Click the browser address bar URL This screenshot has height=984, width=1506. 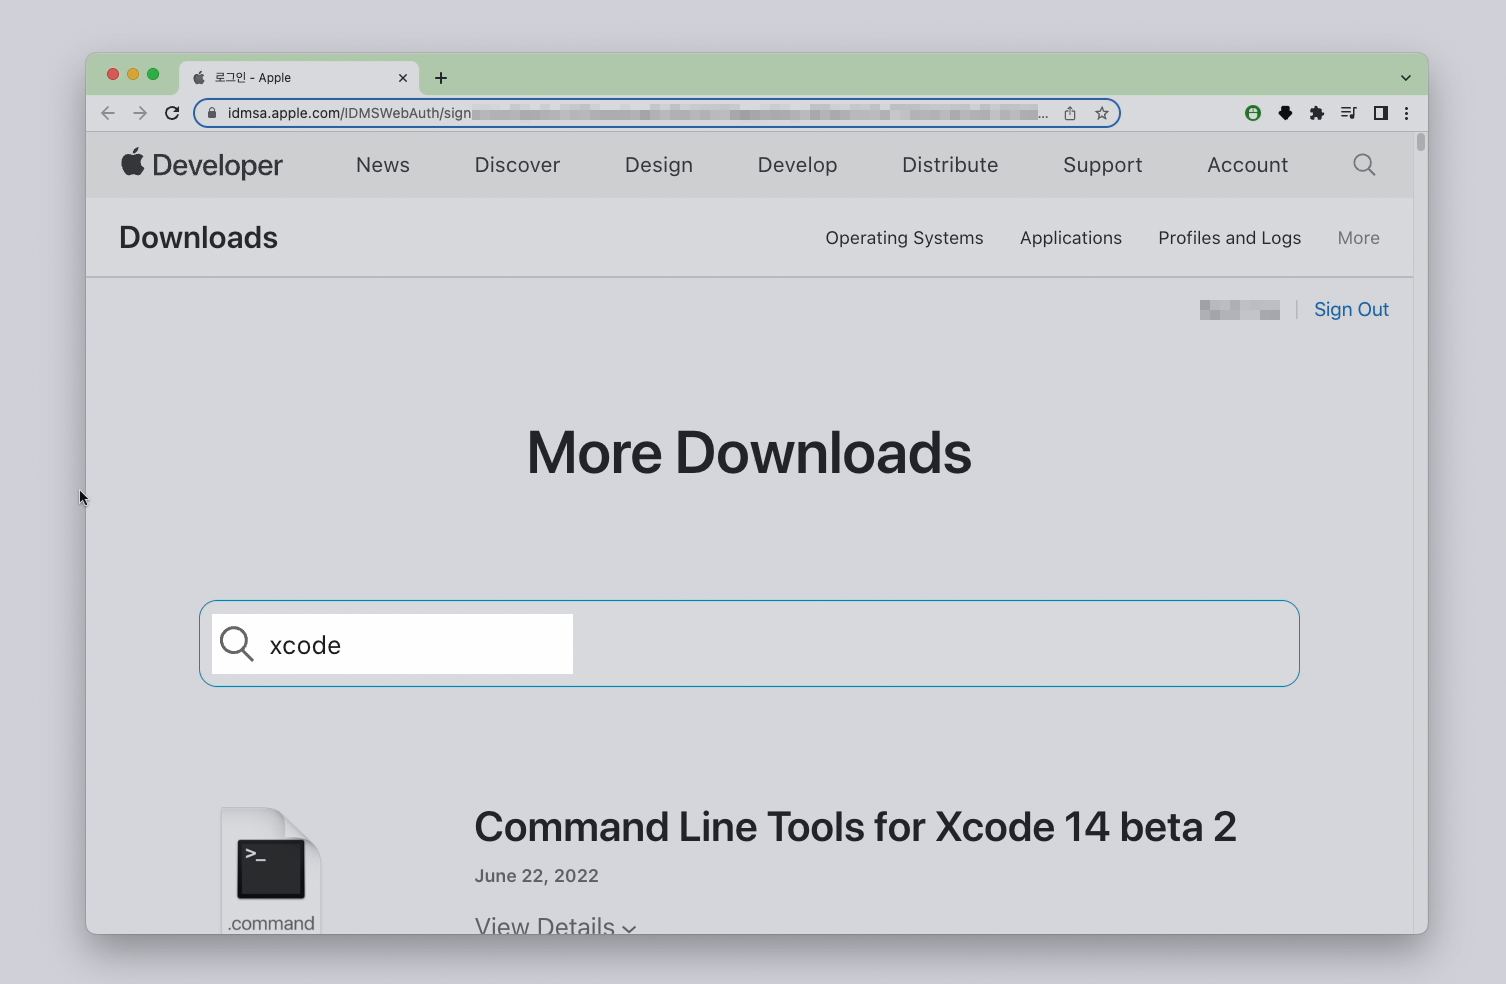click(x=638, y=113)
